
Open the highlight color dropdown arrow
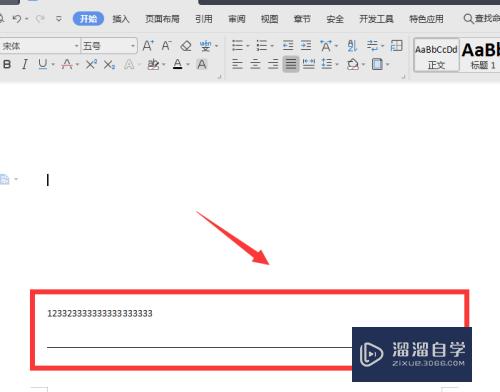pos(164,64)
